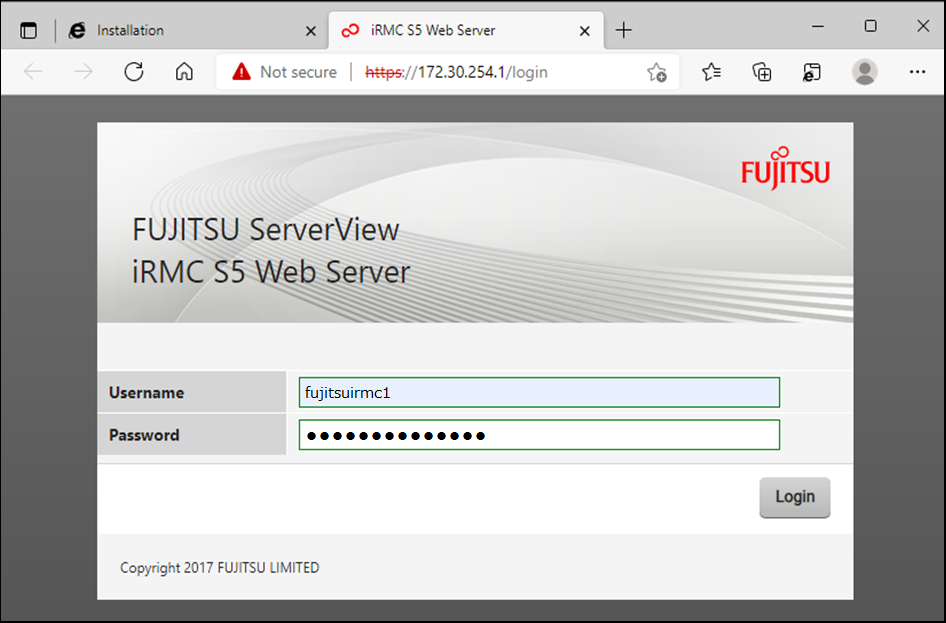The width and height of the screenshot is (946, 623).
Task: Click the Login button
Action: pyautogui.click(x=795, y=497)
